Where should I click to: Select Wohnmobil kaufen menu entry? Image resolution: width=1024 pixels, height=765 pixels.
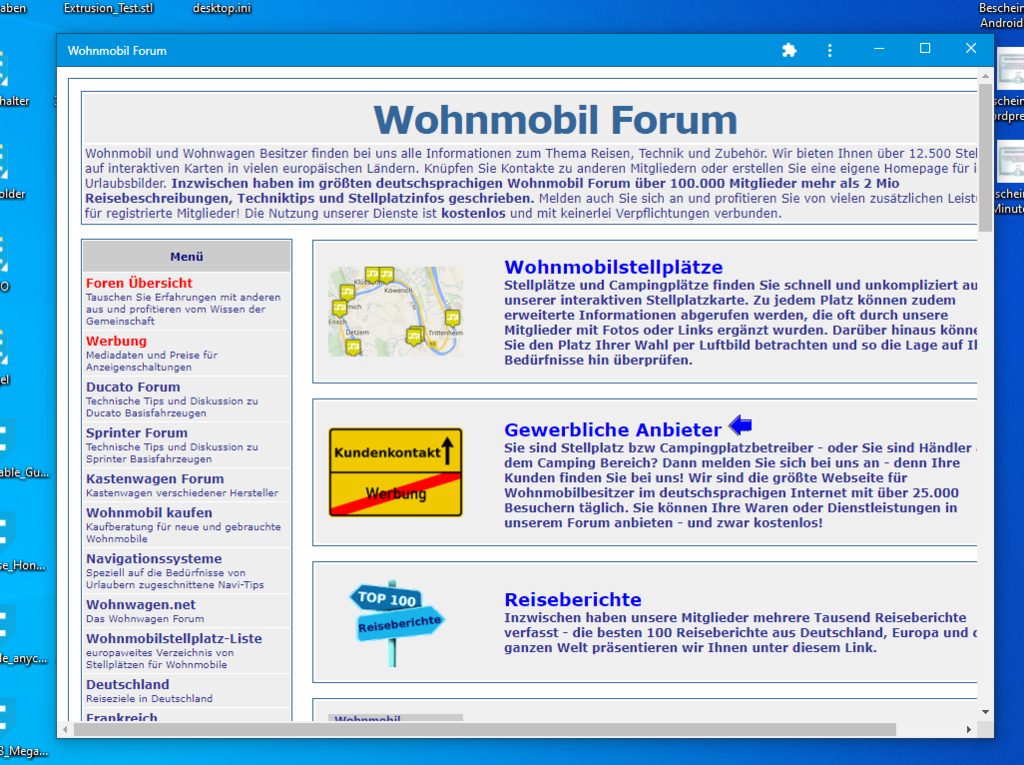pos(149,513)
